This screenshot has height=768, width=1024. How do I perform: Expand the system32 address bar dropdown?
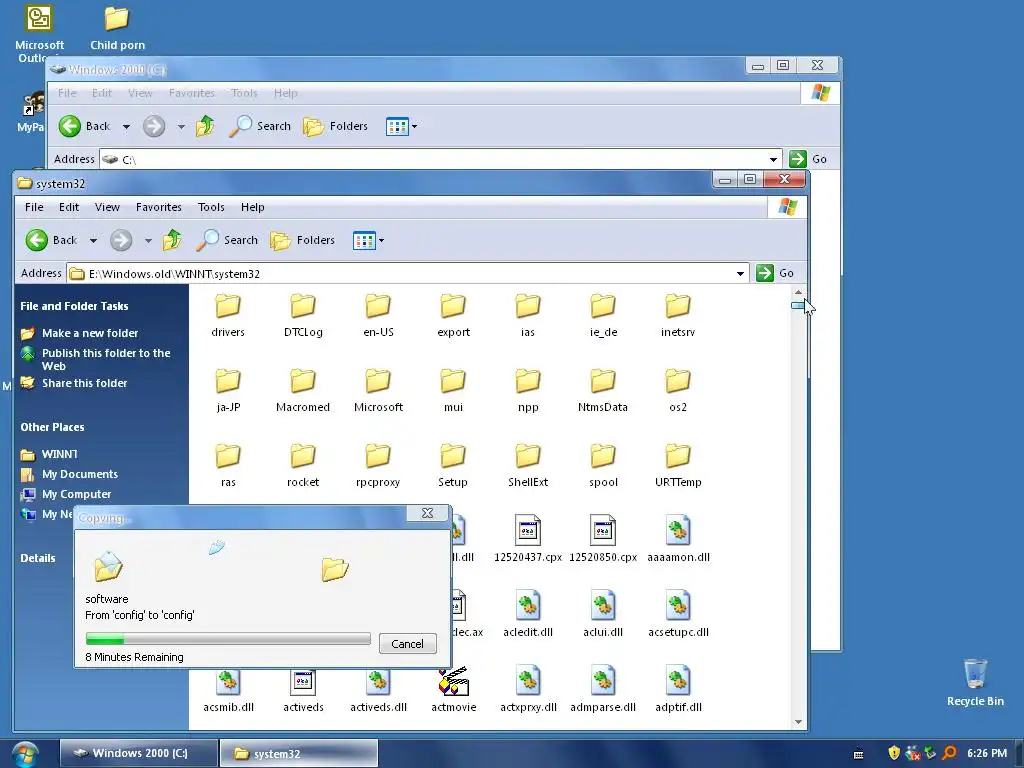tap(740, 274)
